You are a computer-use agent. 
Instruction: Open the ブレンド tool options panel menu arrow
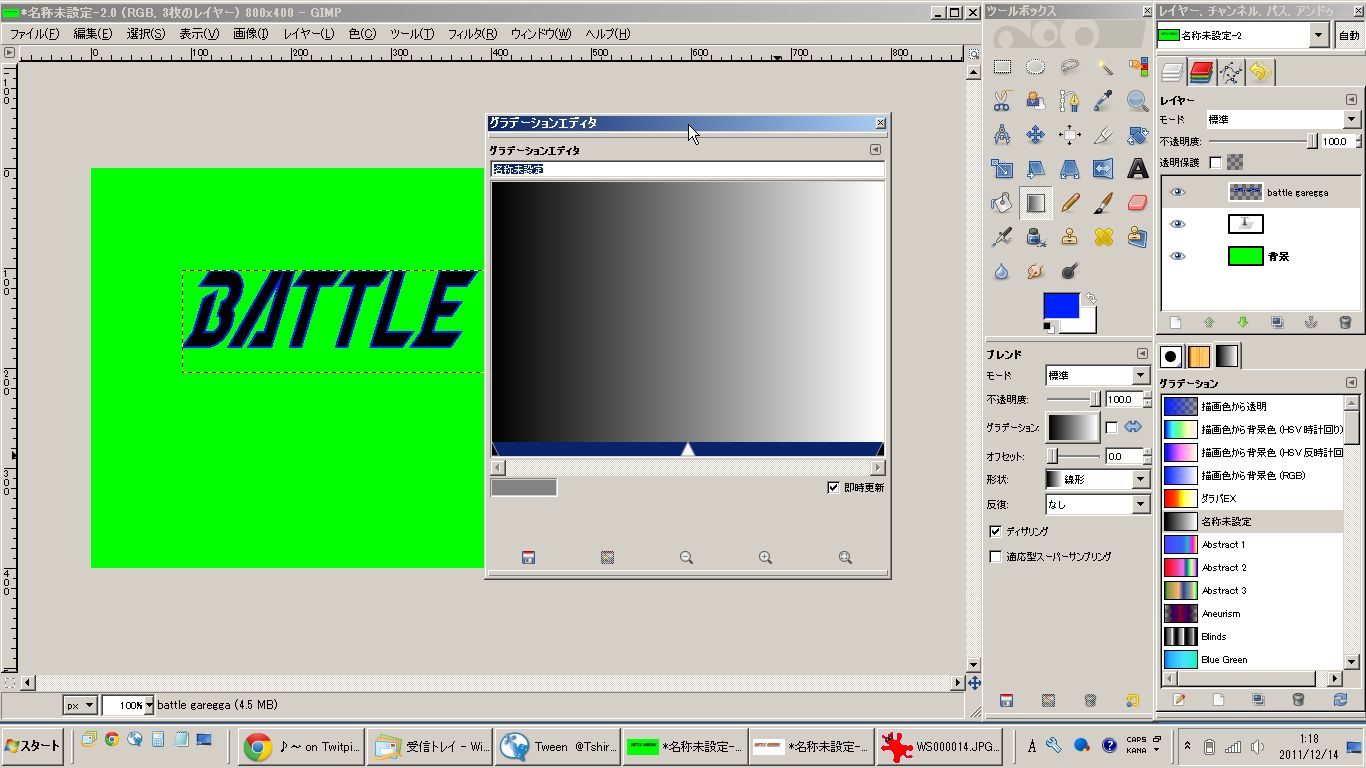pos(1142,354)
